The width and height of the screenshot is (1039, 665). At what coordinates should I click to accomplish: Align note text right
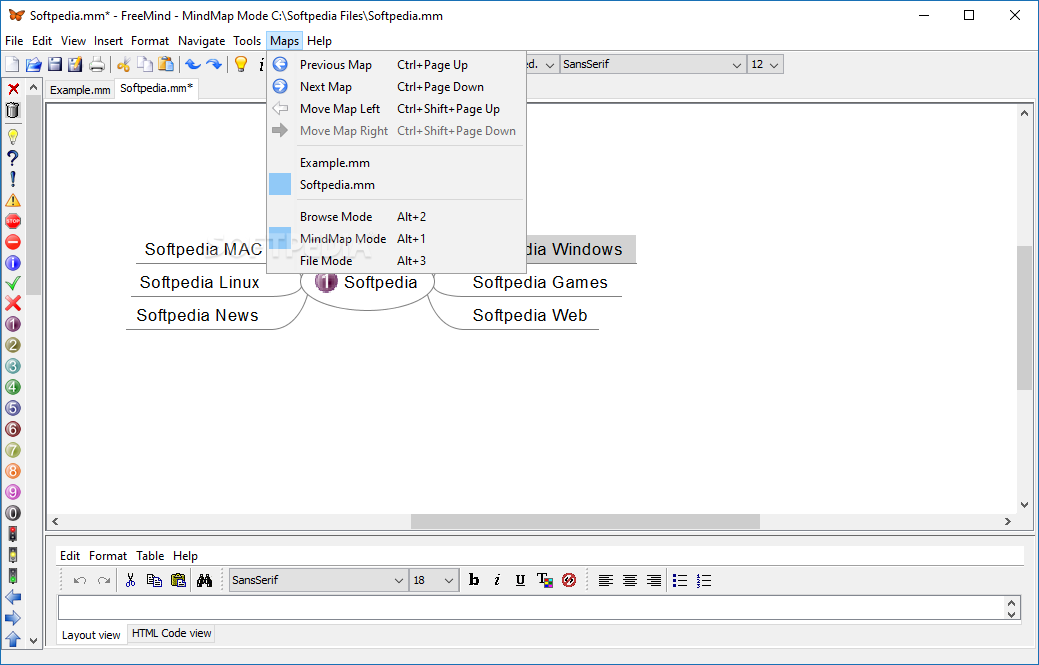pyautogui.click(x=653, y=580)
